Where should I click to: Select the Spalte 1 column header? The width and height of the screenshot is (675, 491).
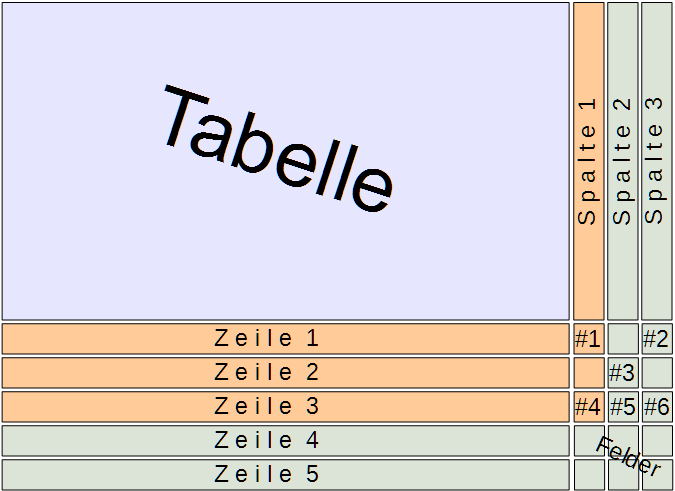pyautogui.click(x=588, y=161)
